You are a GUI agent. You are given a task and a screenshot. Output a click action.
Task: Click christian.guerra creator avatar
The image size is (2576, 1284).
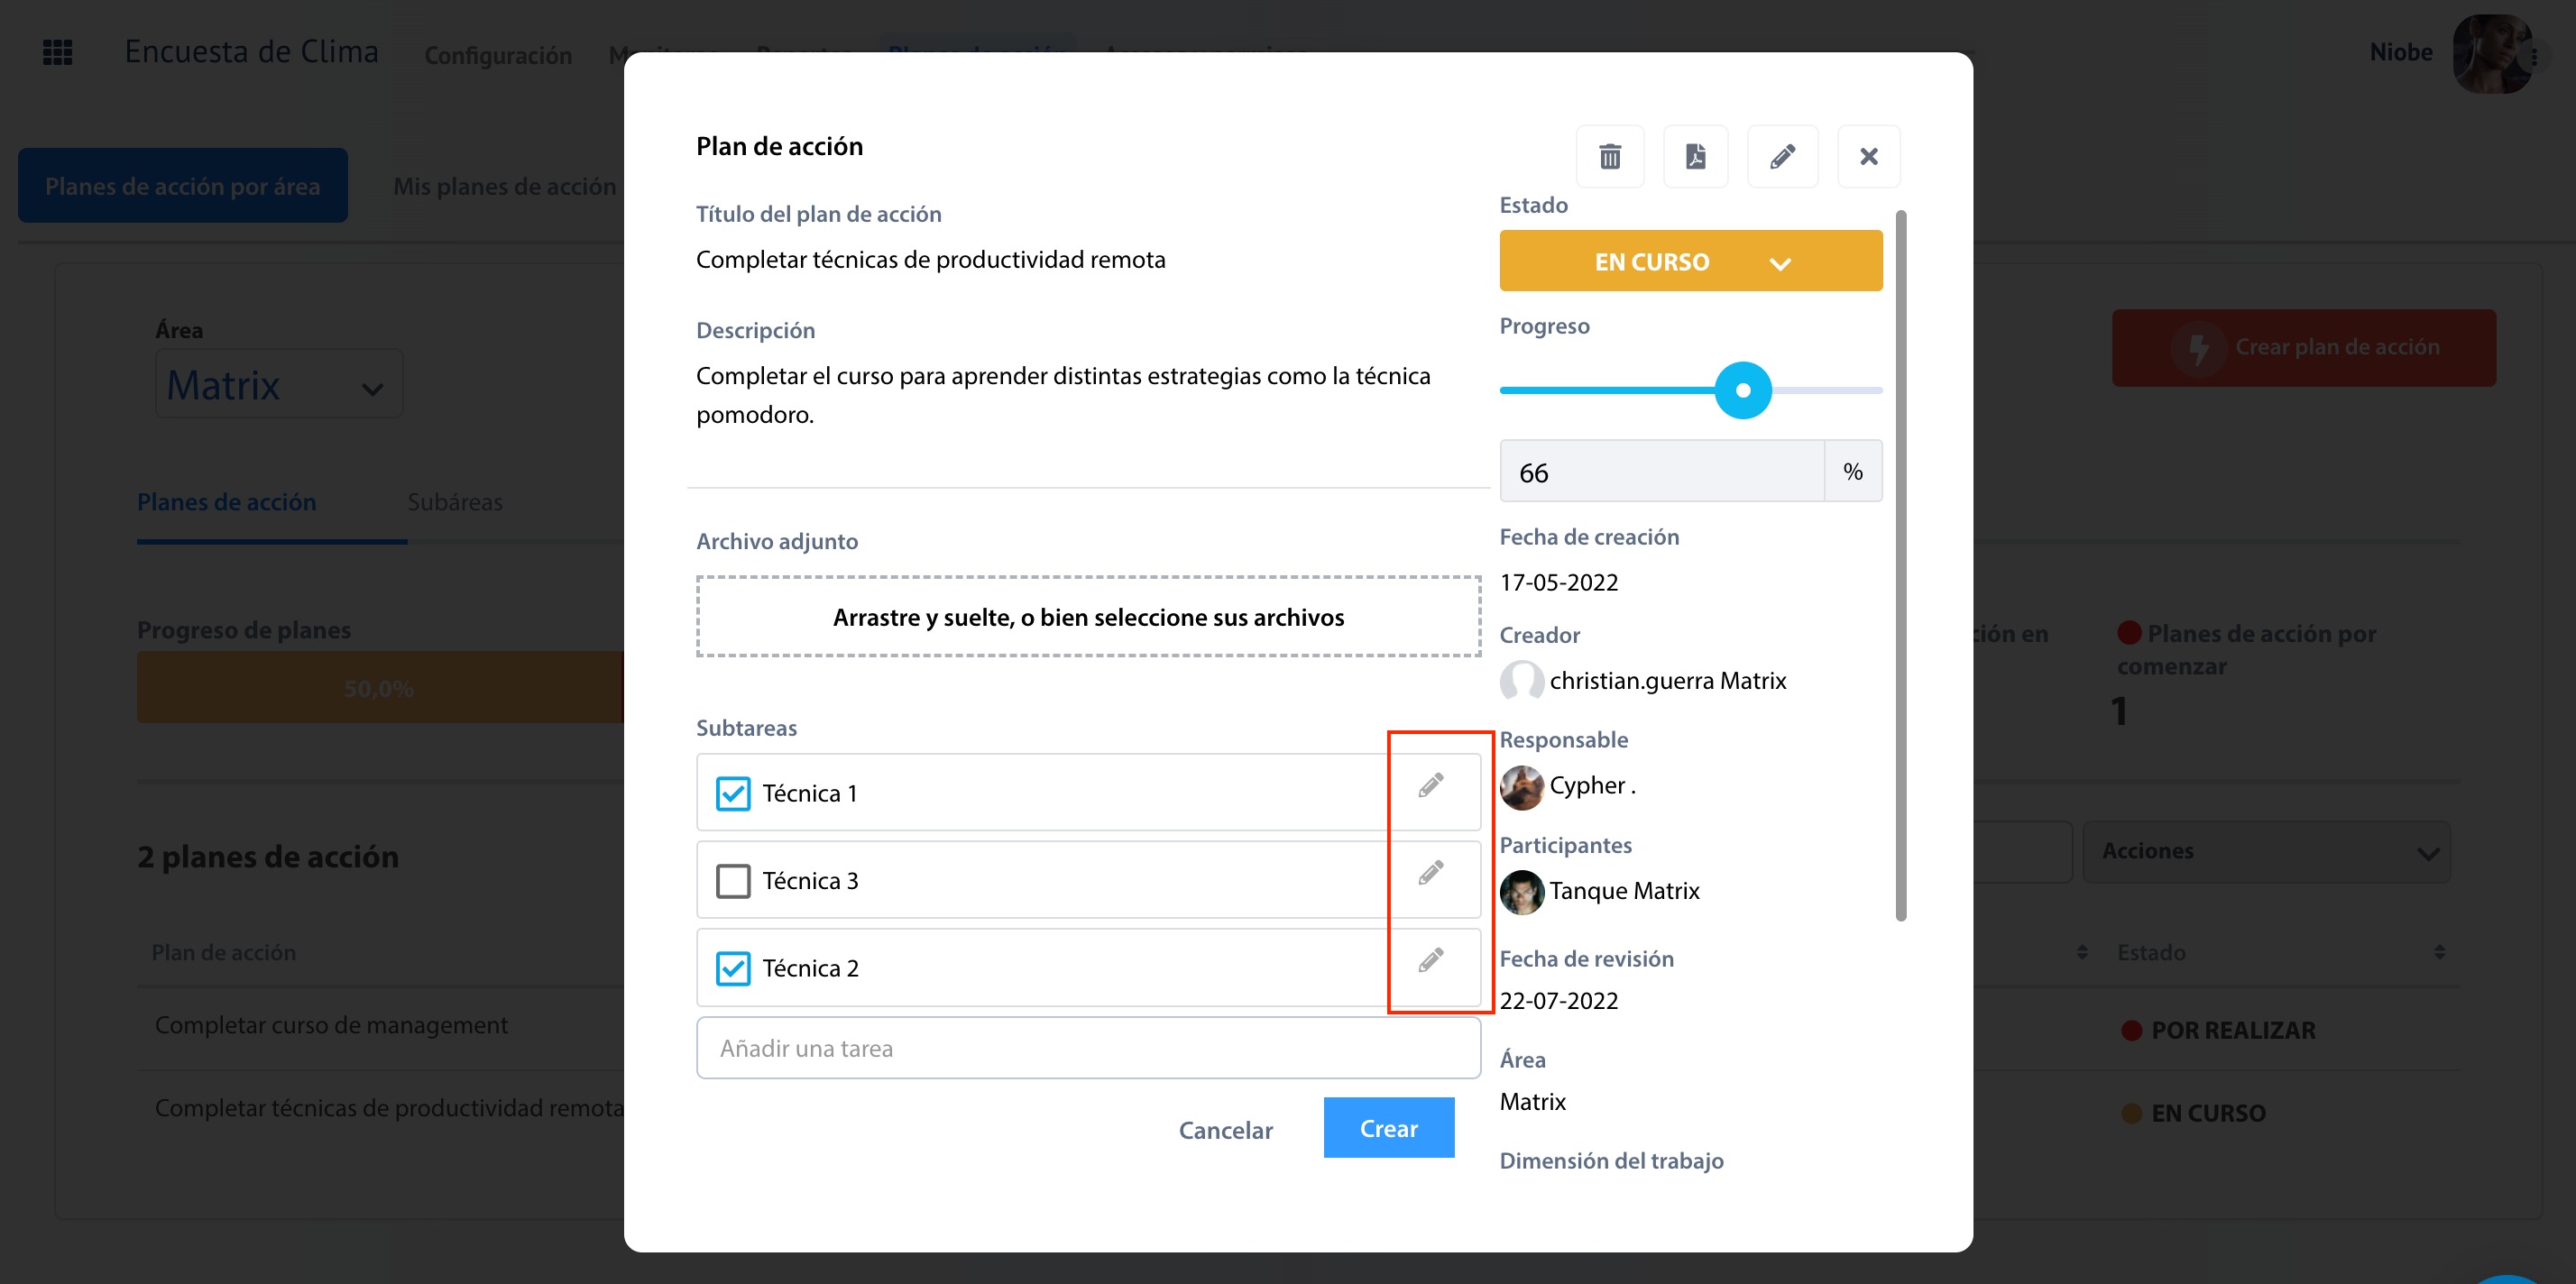pyautogui.click(x=1521, y=681)
